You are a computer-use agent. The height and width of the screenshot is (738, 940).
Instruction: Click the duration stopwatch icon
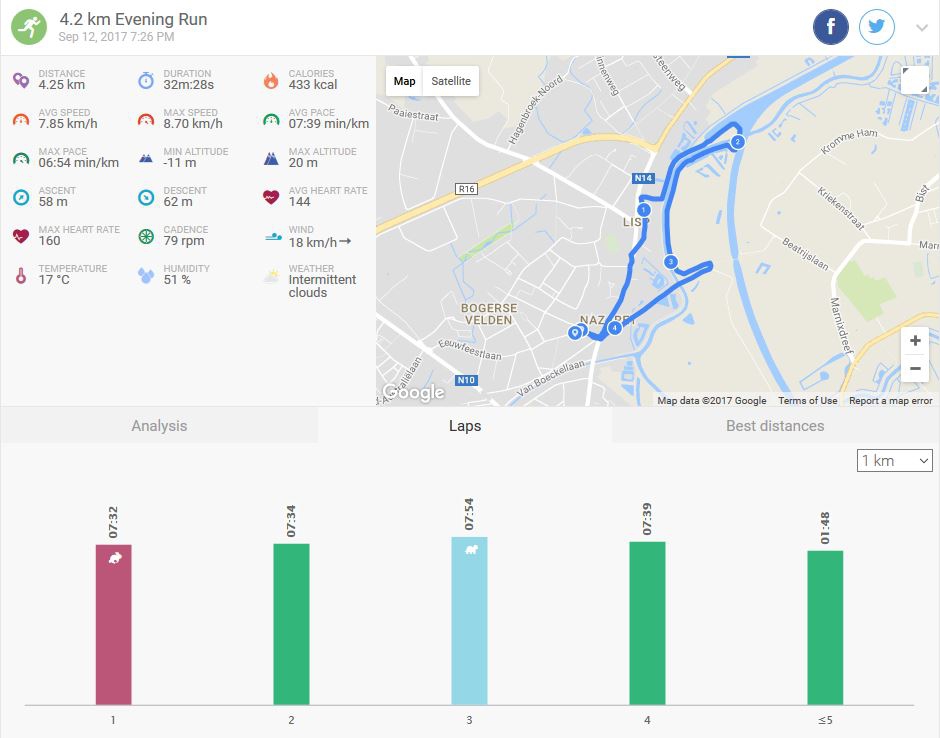146,80
